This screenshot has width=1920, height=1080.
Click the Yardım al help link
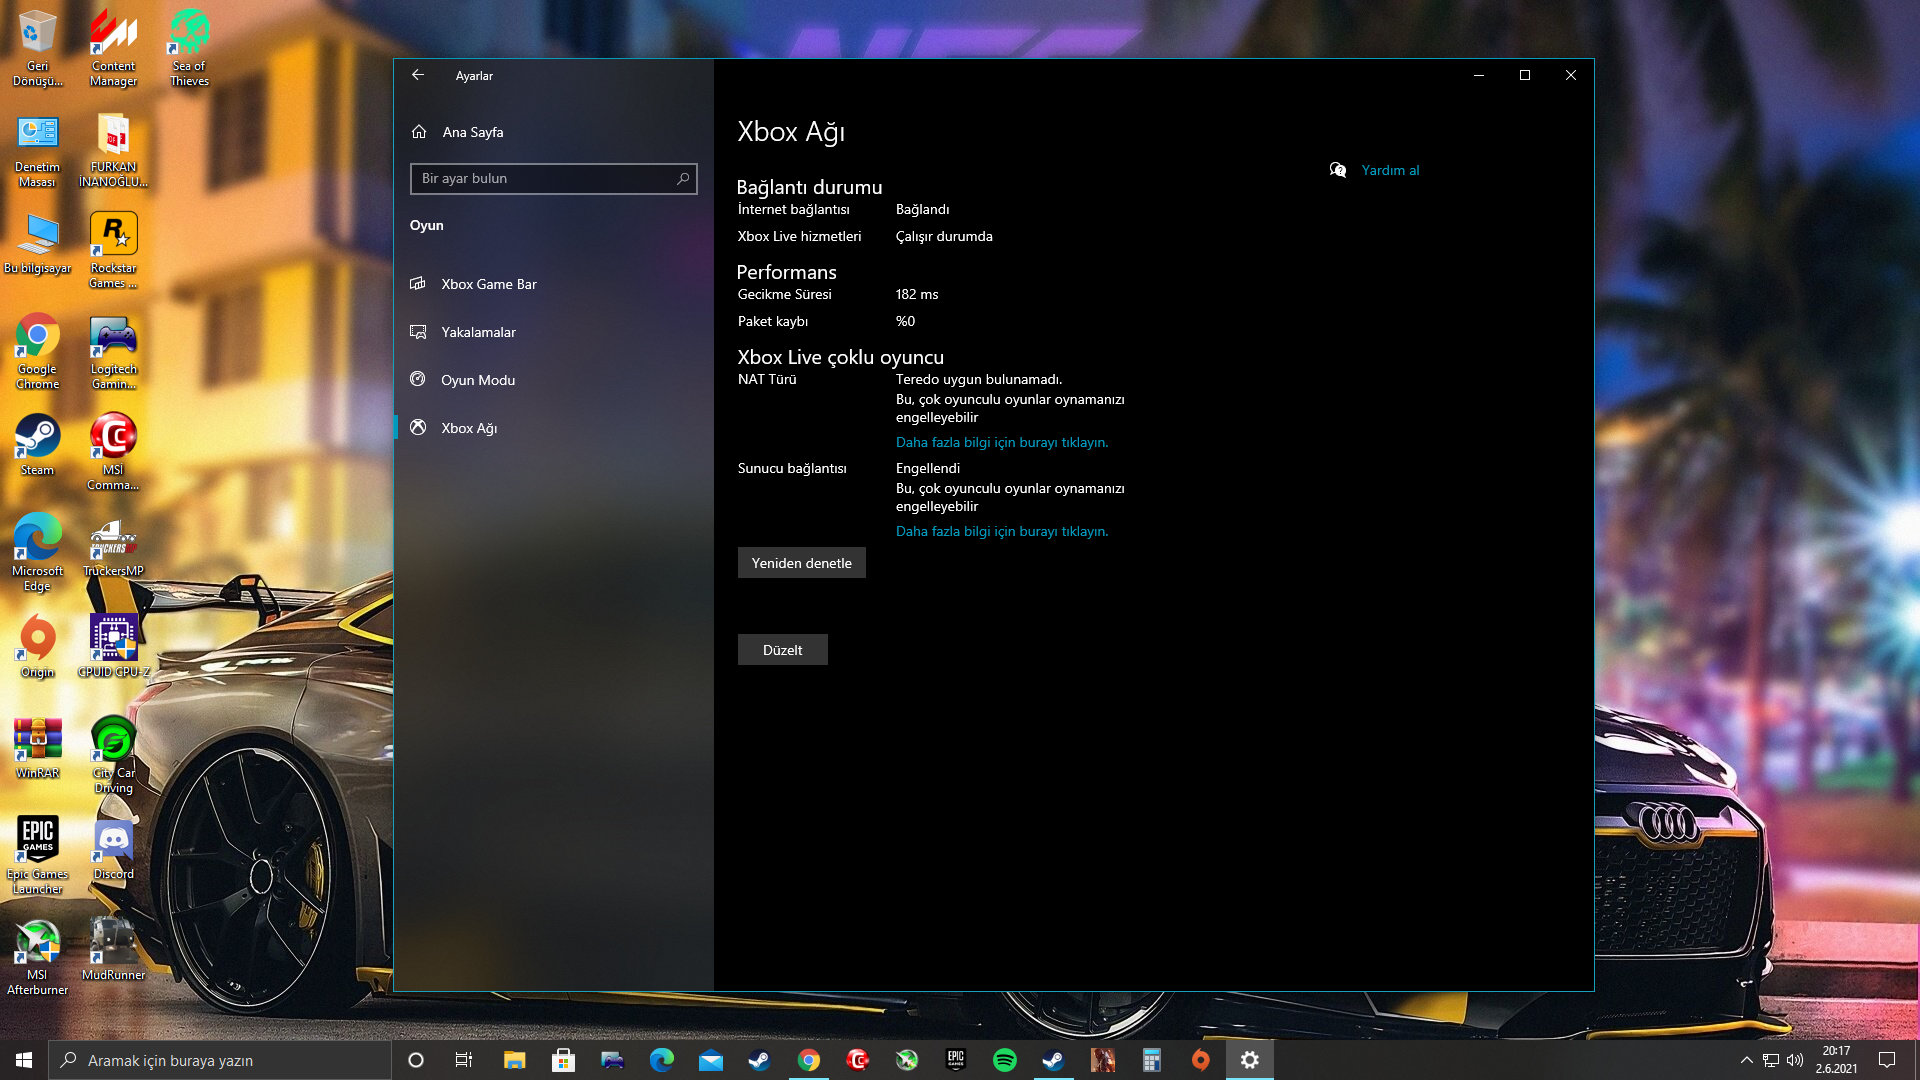coord(1389,170)
